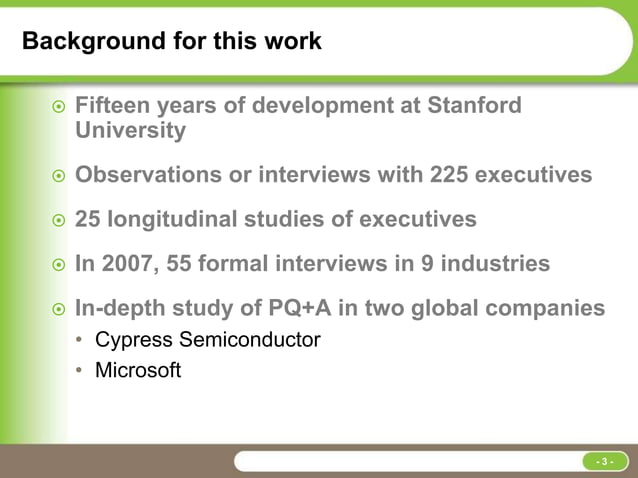This screenshot has width=638, height=478.
Task: Click the word "University" on the second line
Action: click(130, 131)
